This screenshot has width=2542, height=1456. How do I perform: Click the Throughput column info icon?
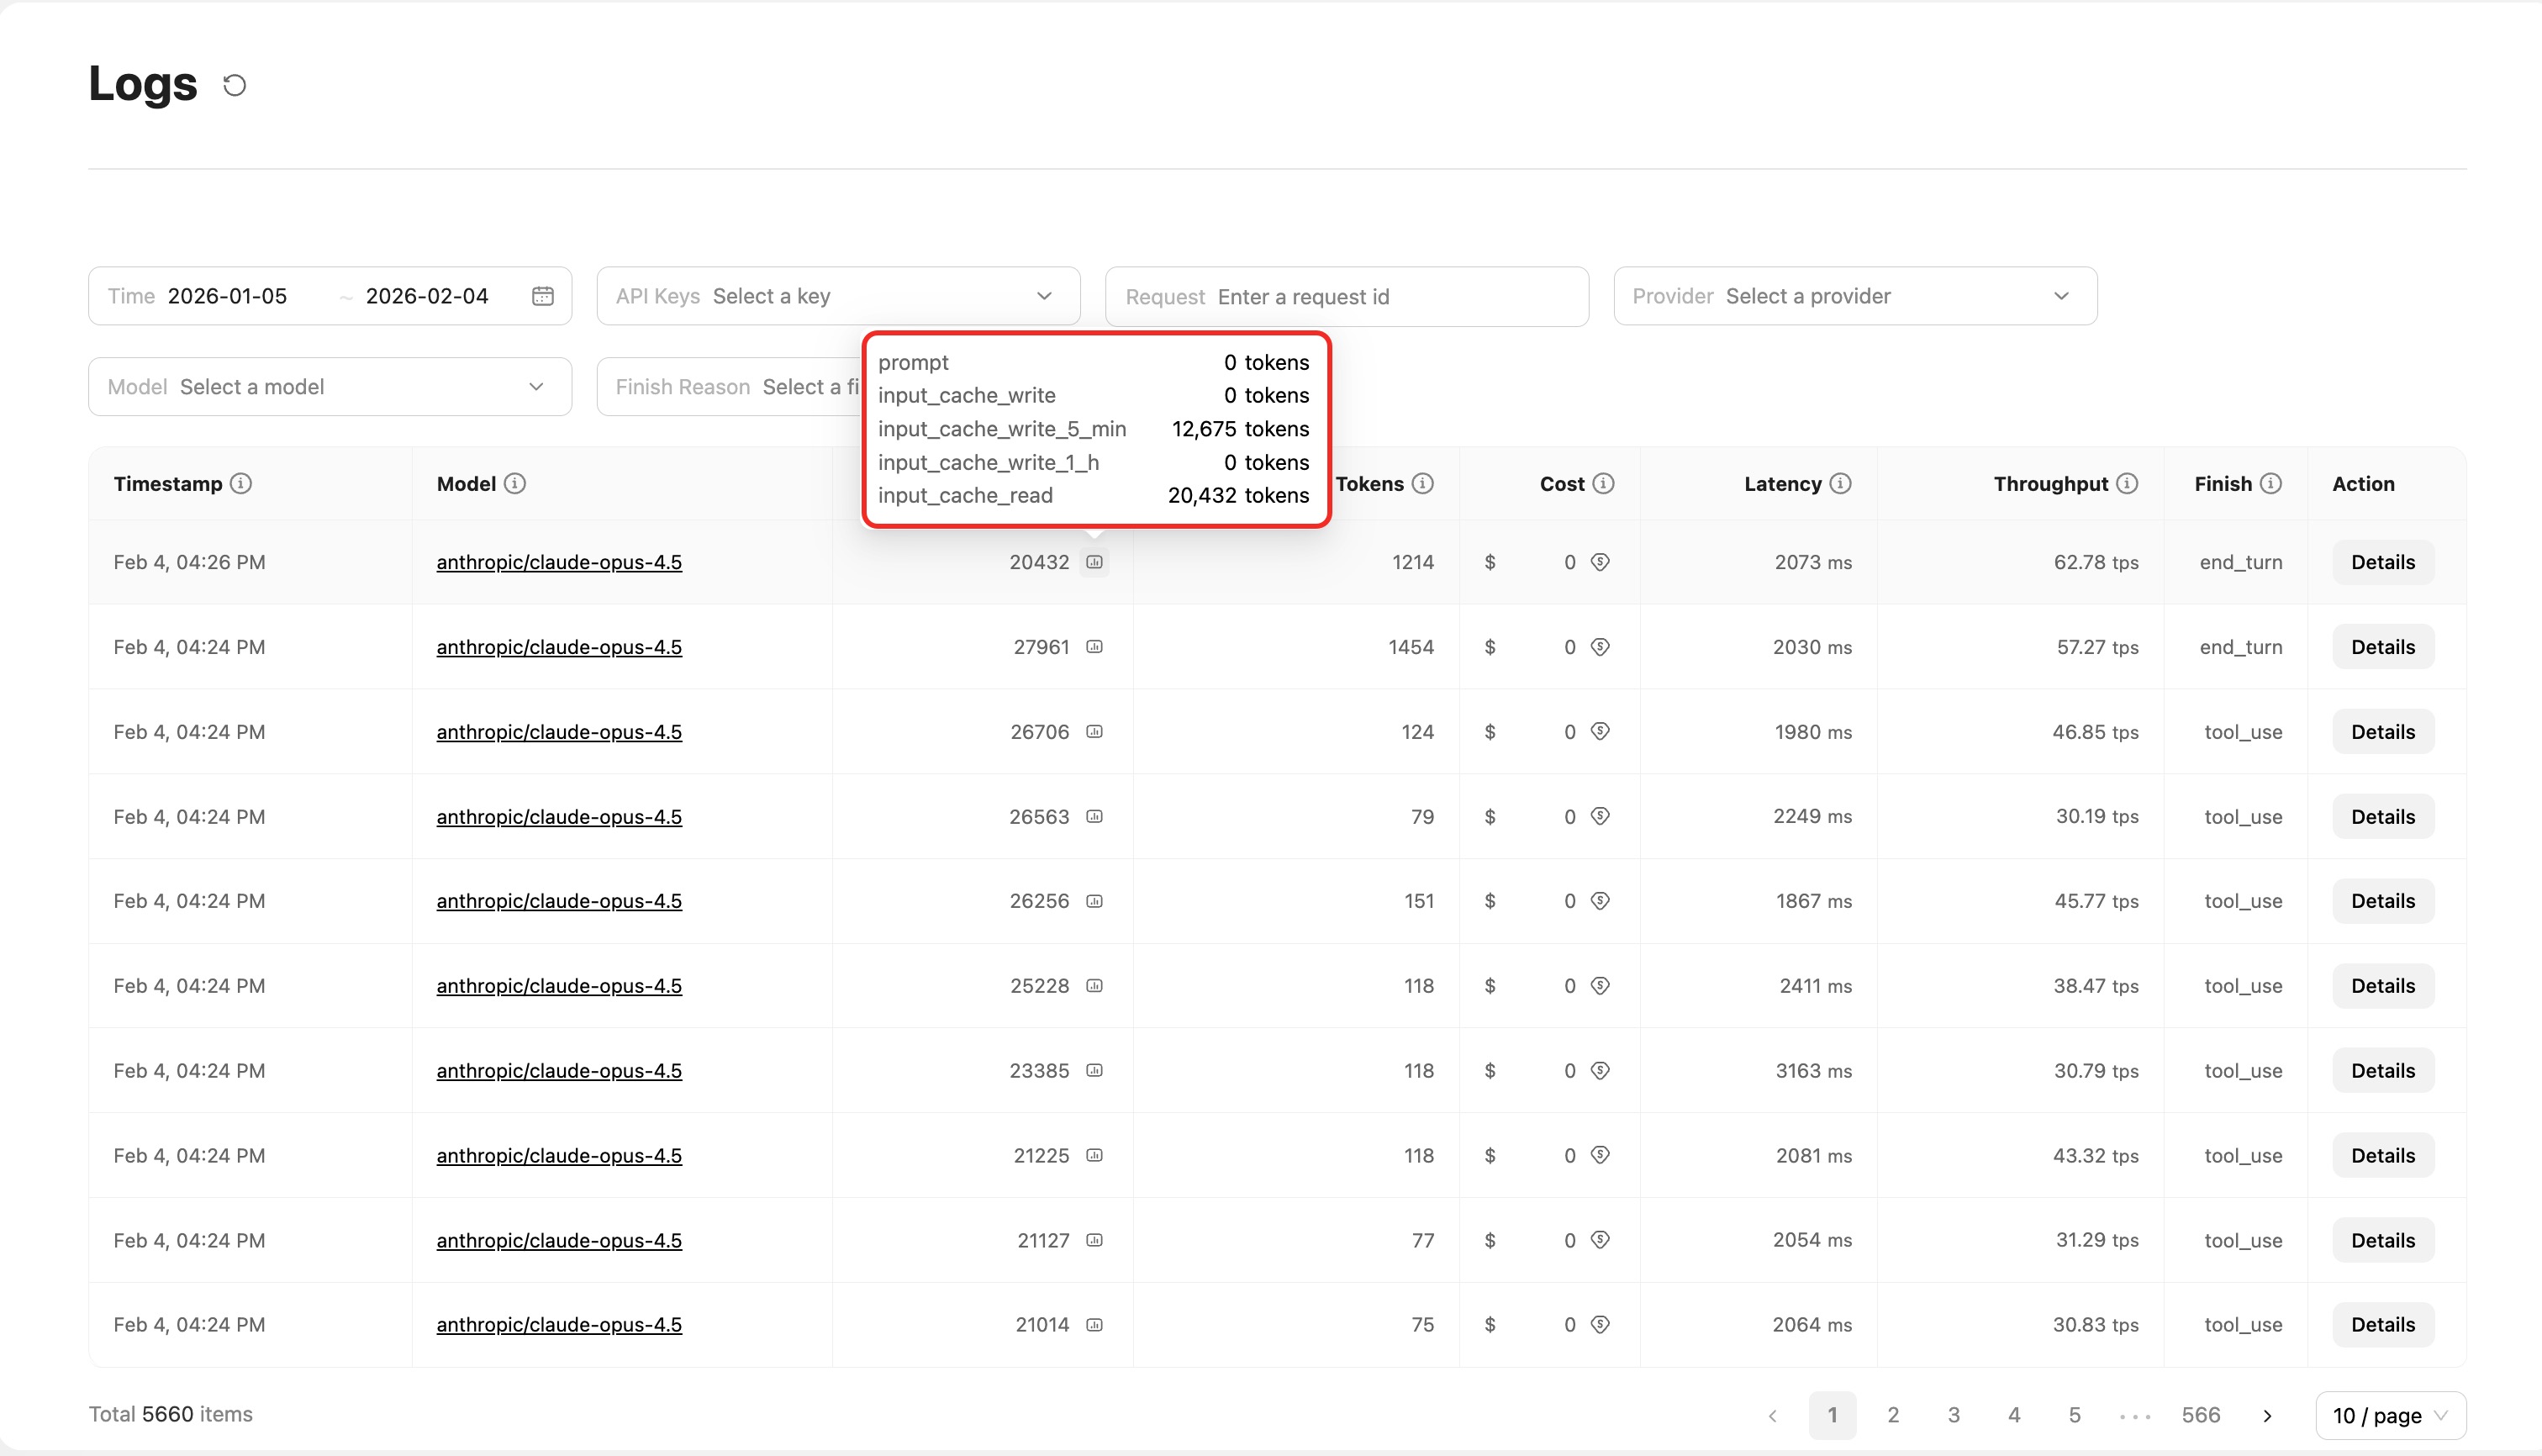2127,484
